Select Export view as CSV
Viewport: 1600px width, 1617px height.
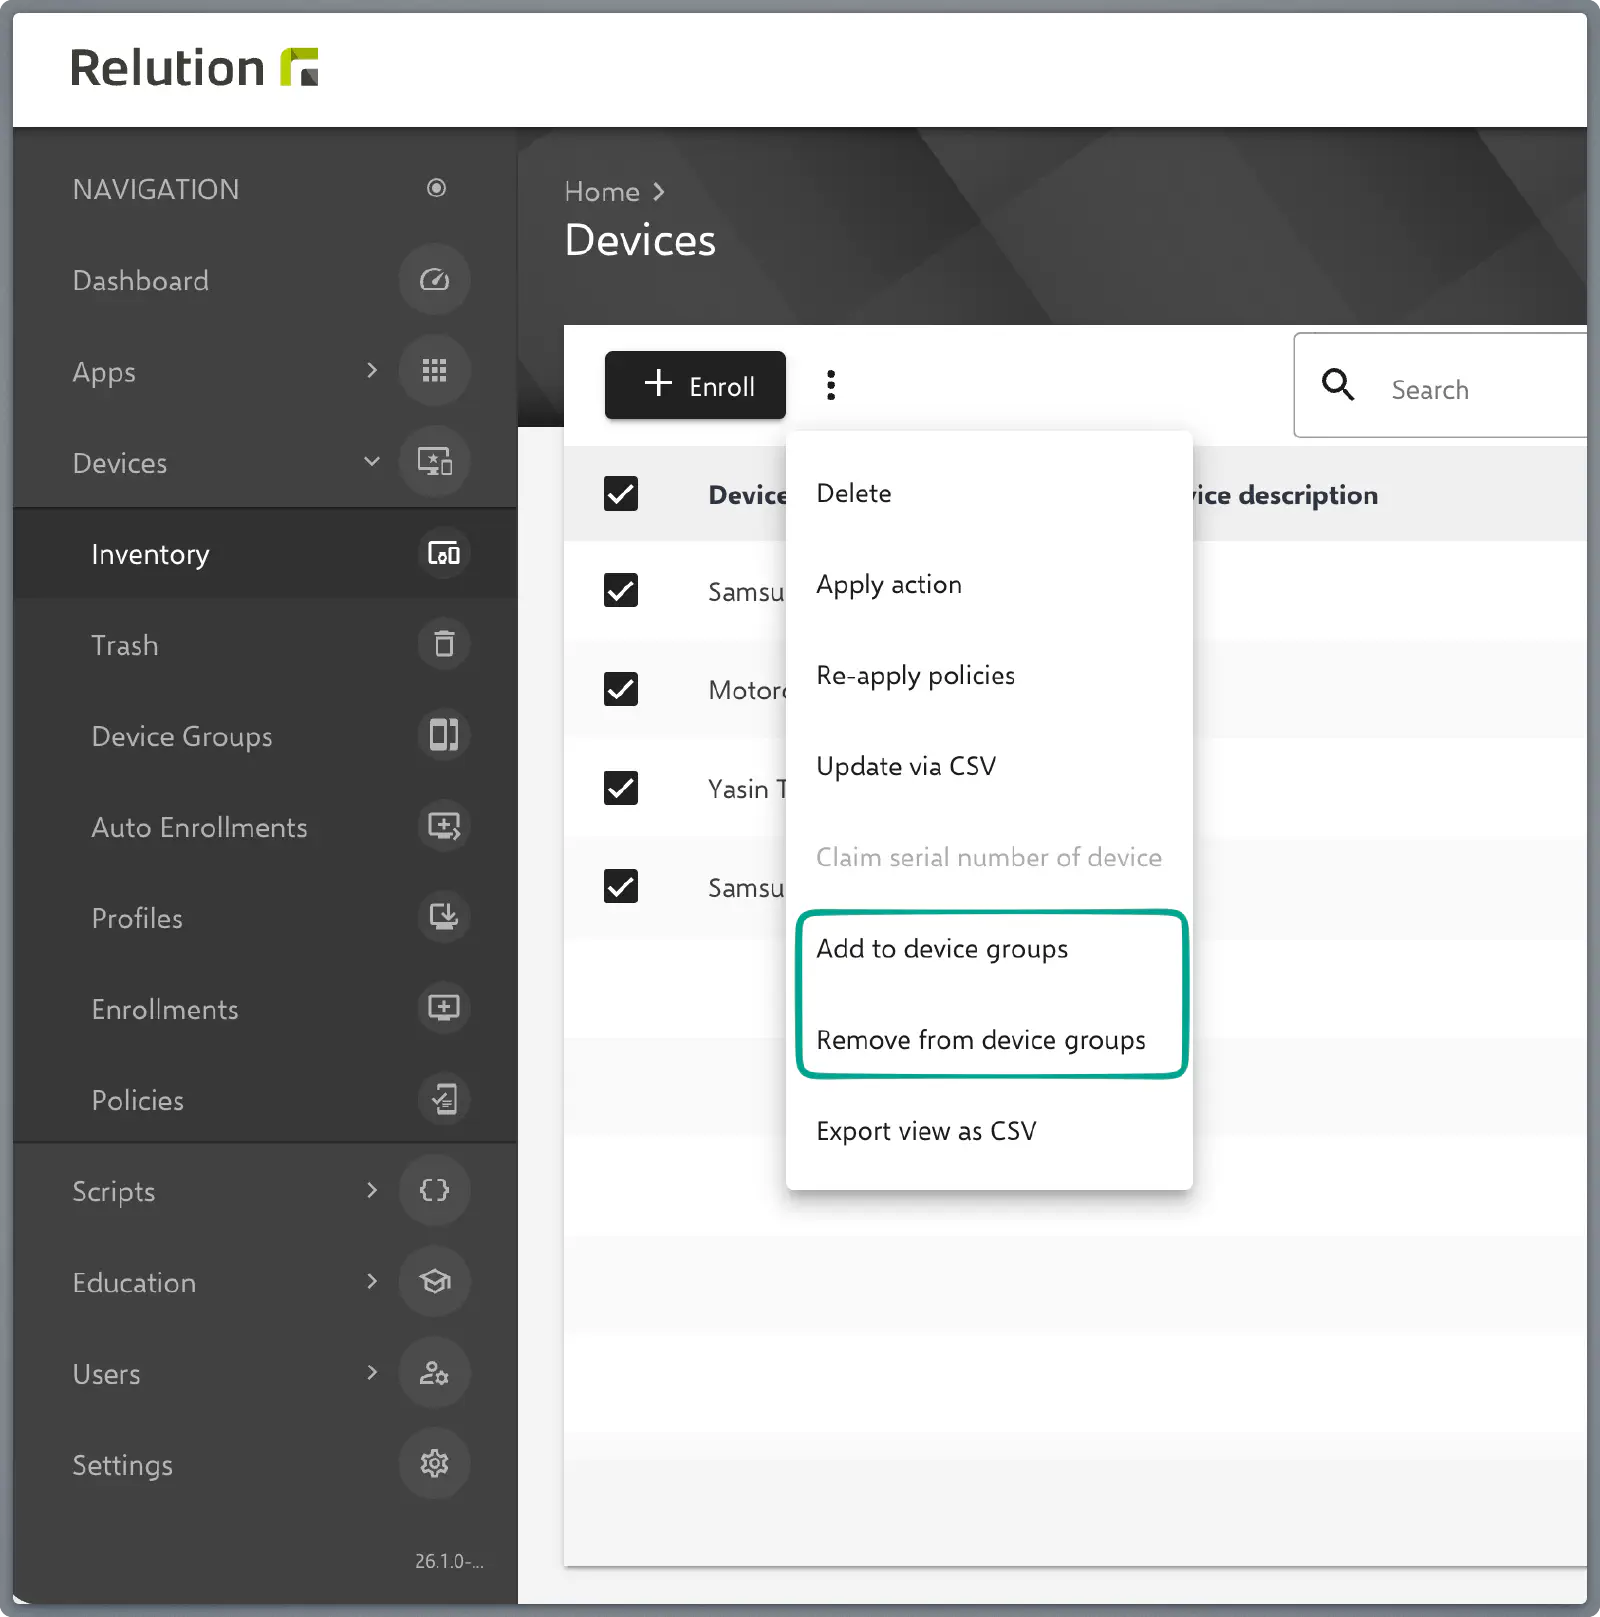coord(989,1131)
